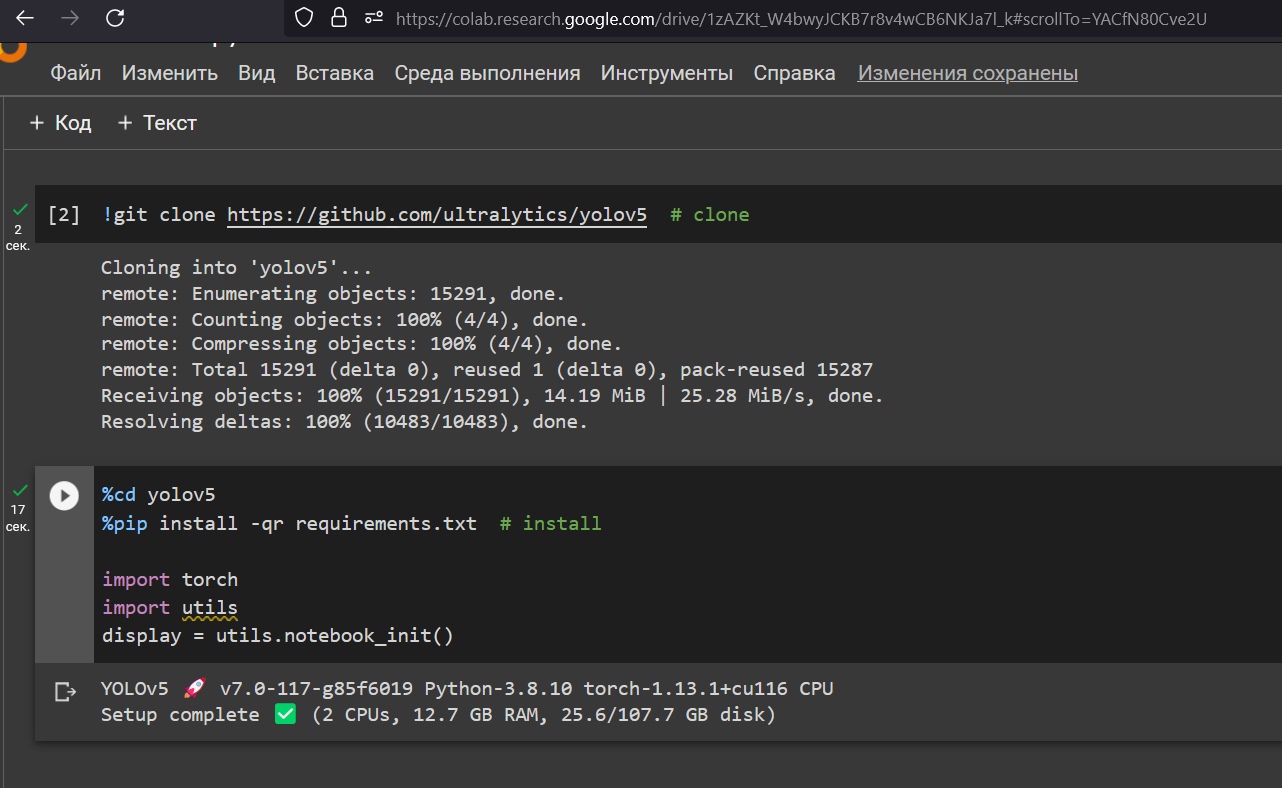1282x788 pixels.
Task: Click the 'import torch' code line
Action: click(x=170, y=580)
